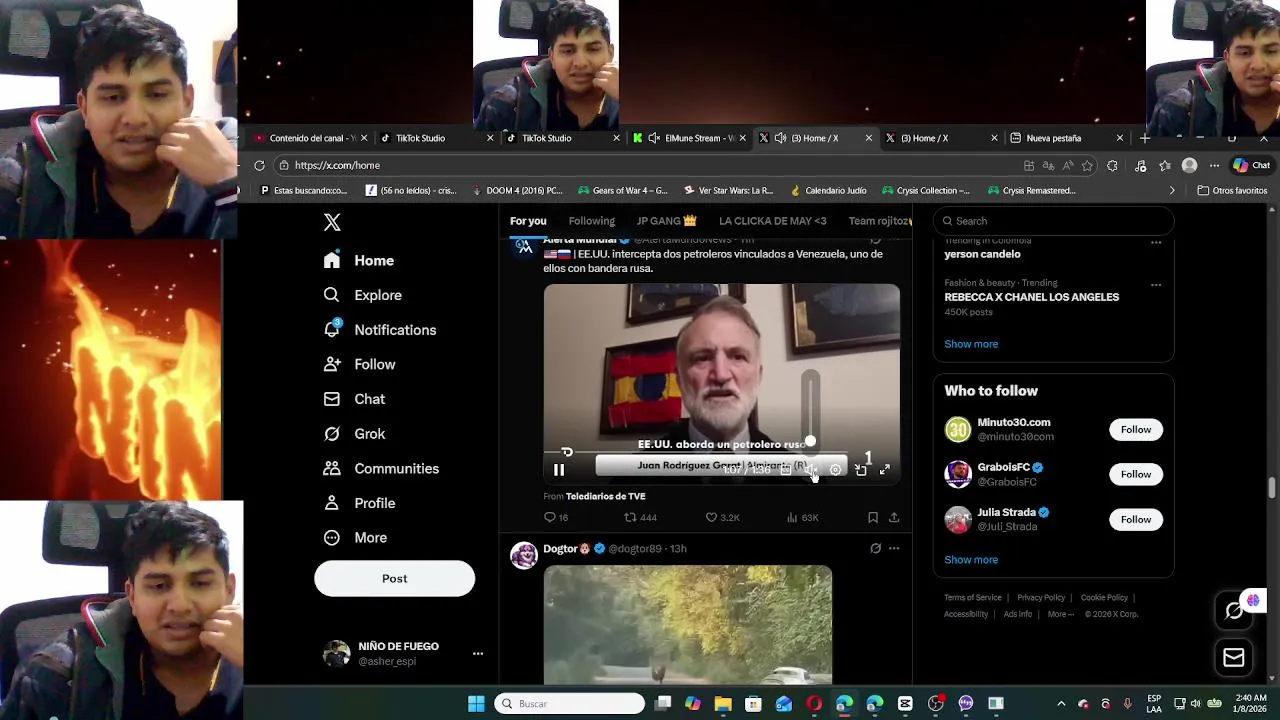Image resolution: width=1280 pixels, height=720 pixels.
Task: Enter fullscreen on the video
Action: point(884,470)
